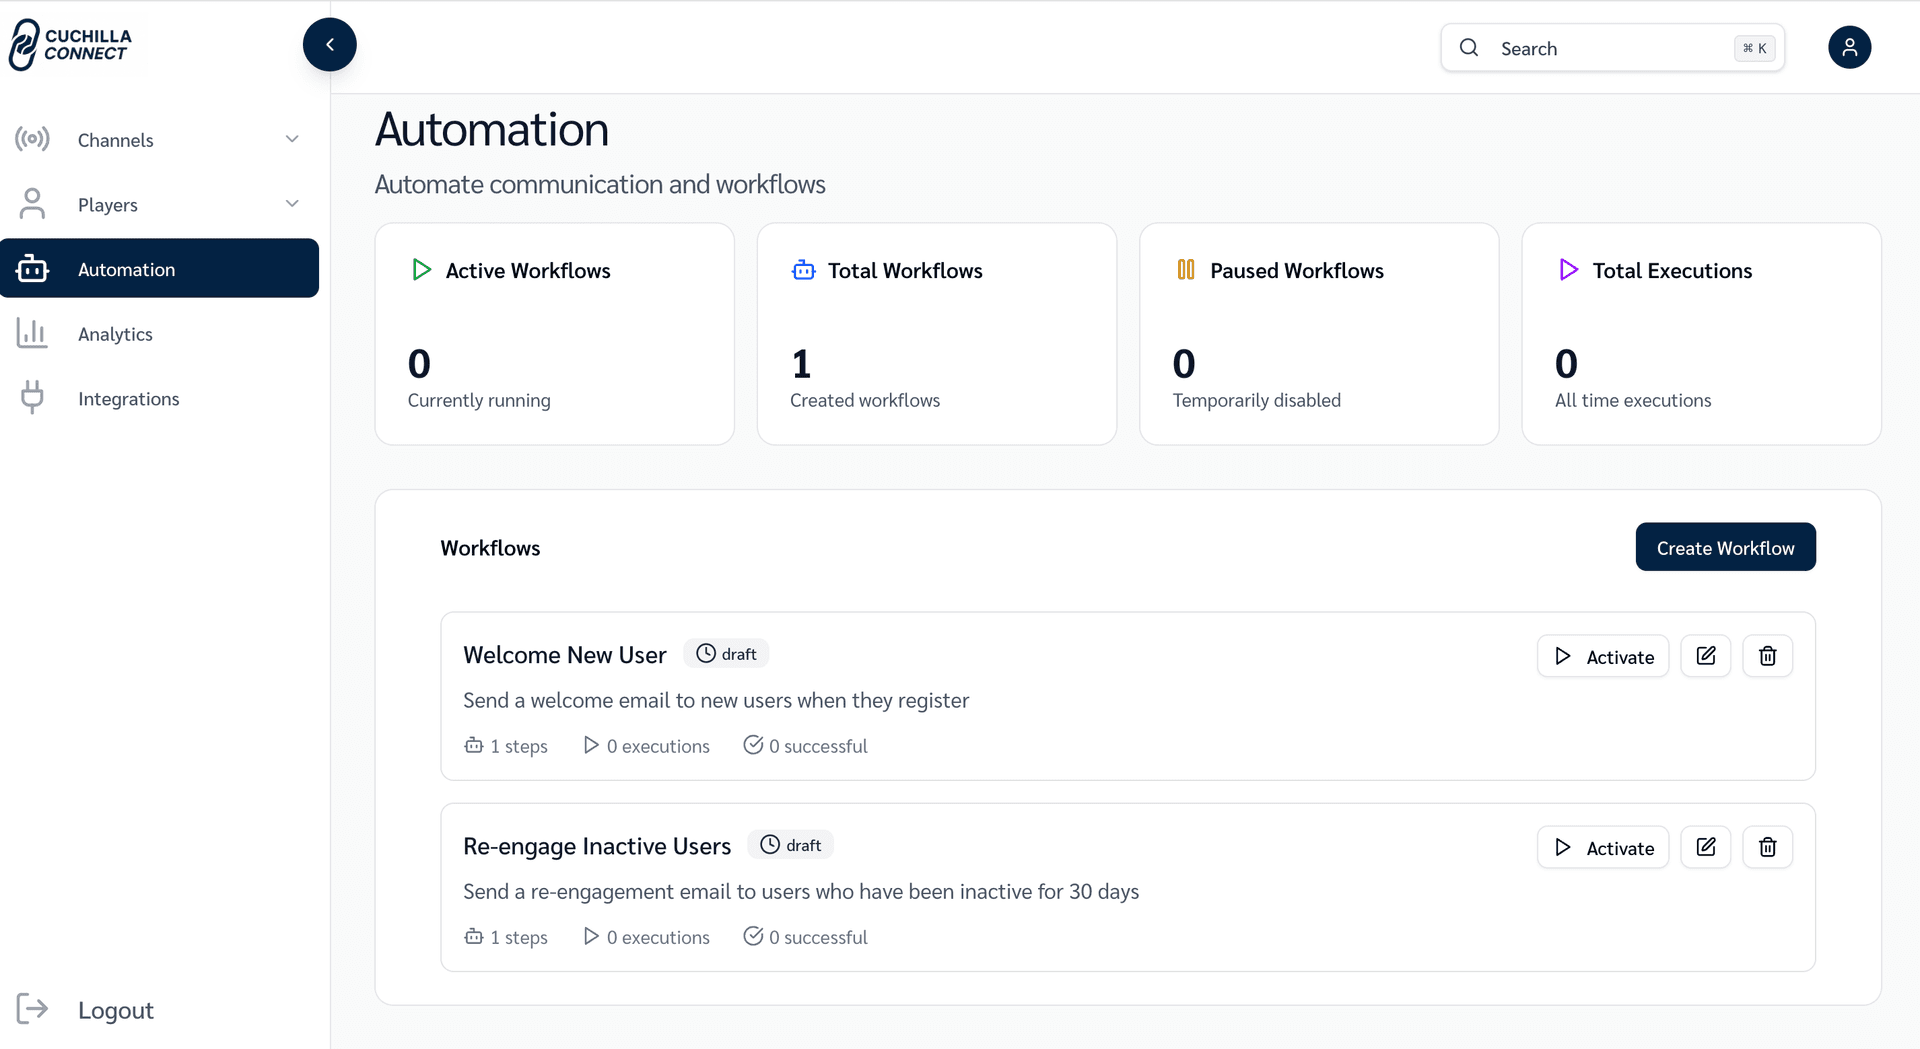The image size is (1920, 1049).
Task: Activate the Welcome New User workflow
Action: point(1603,656)
